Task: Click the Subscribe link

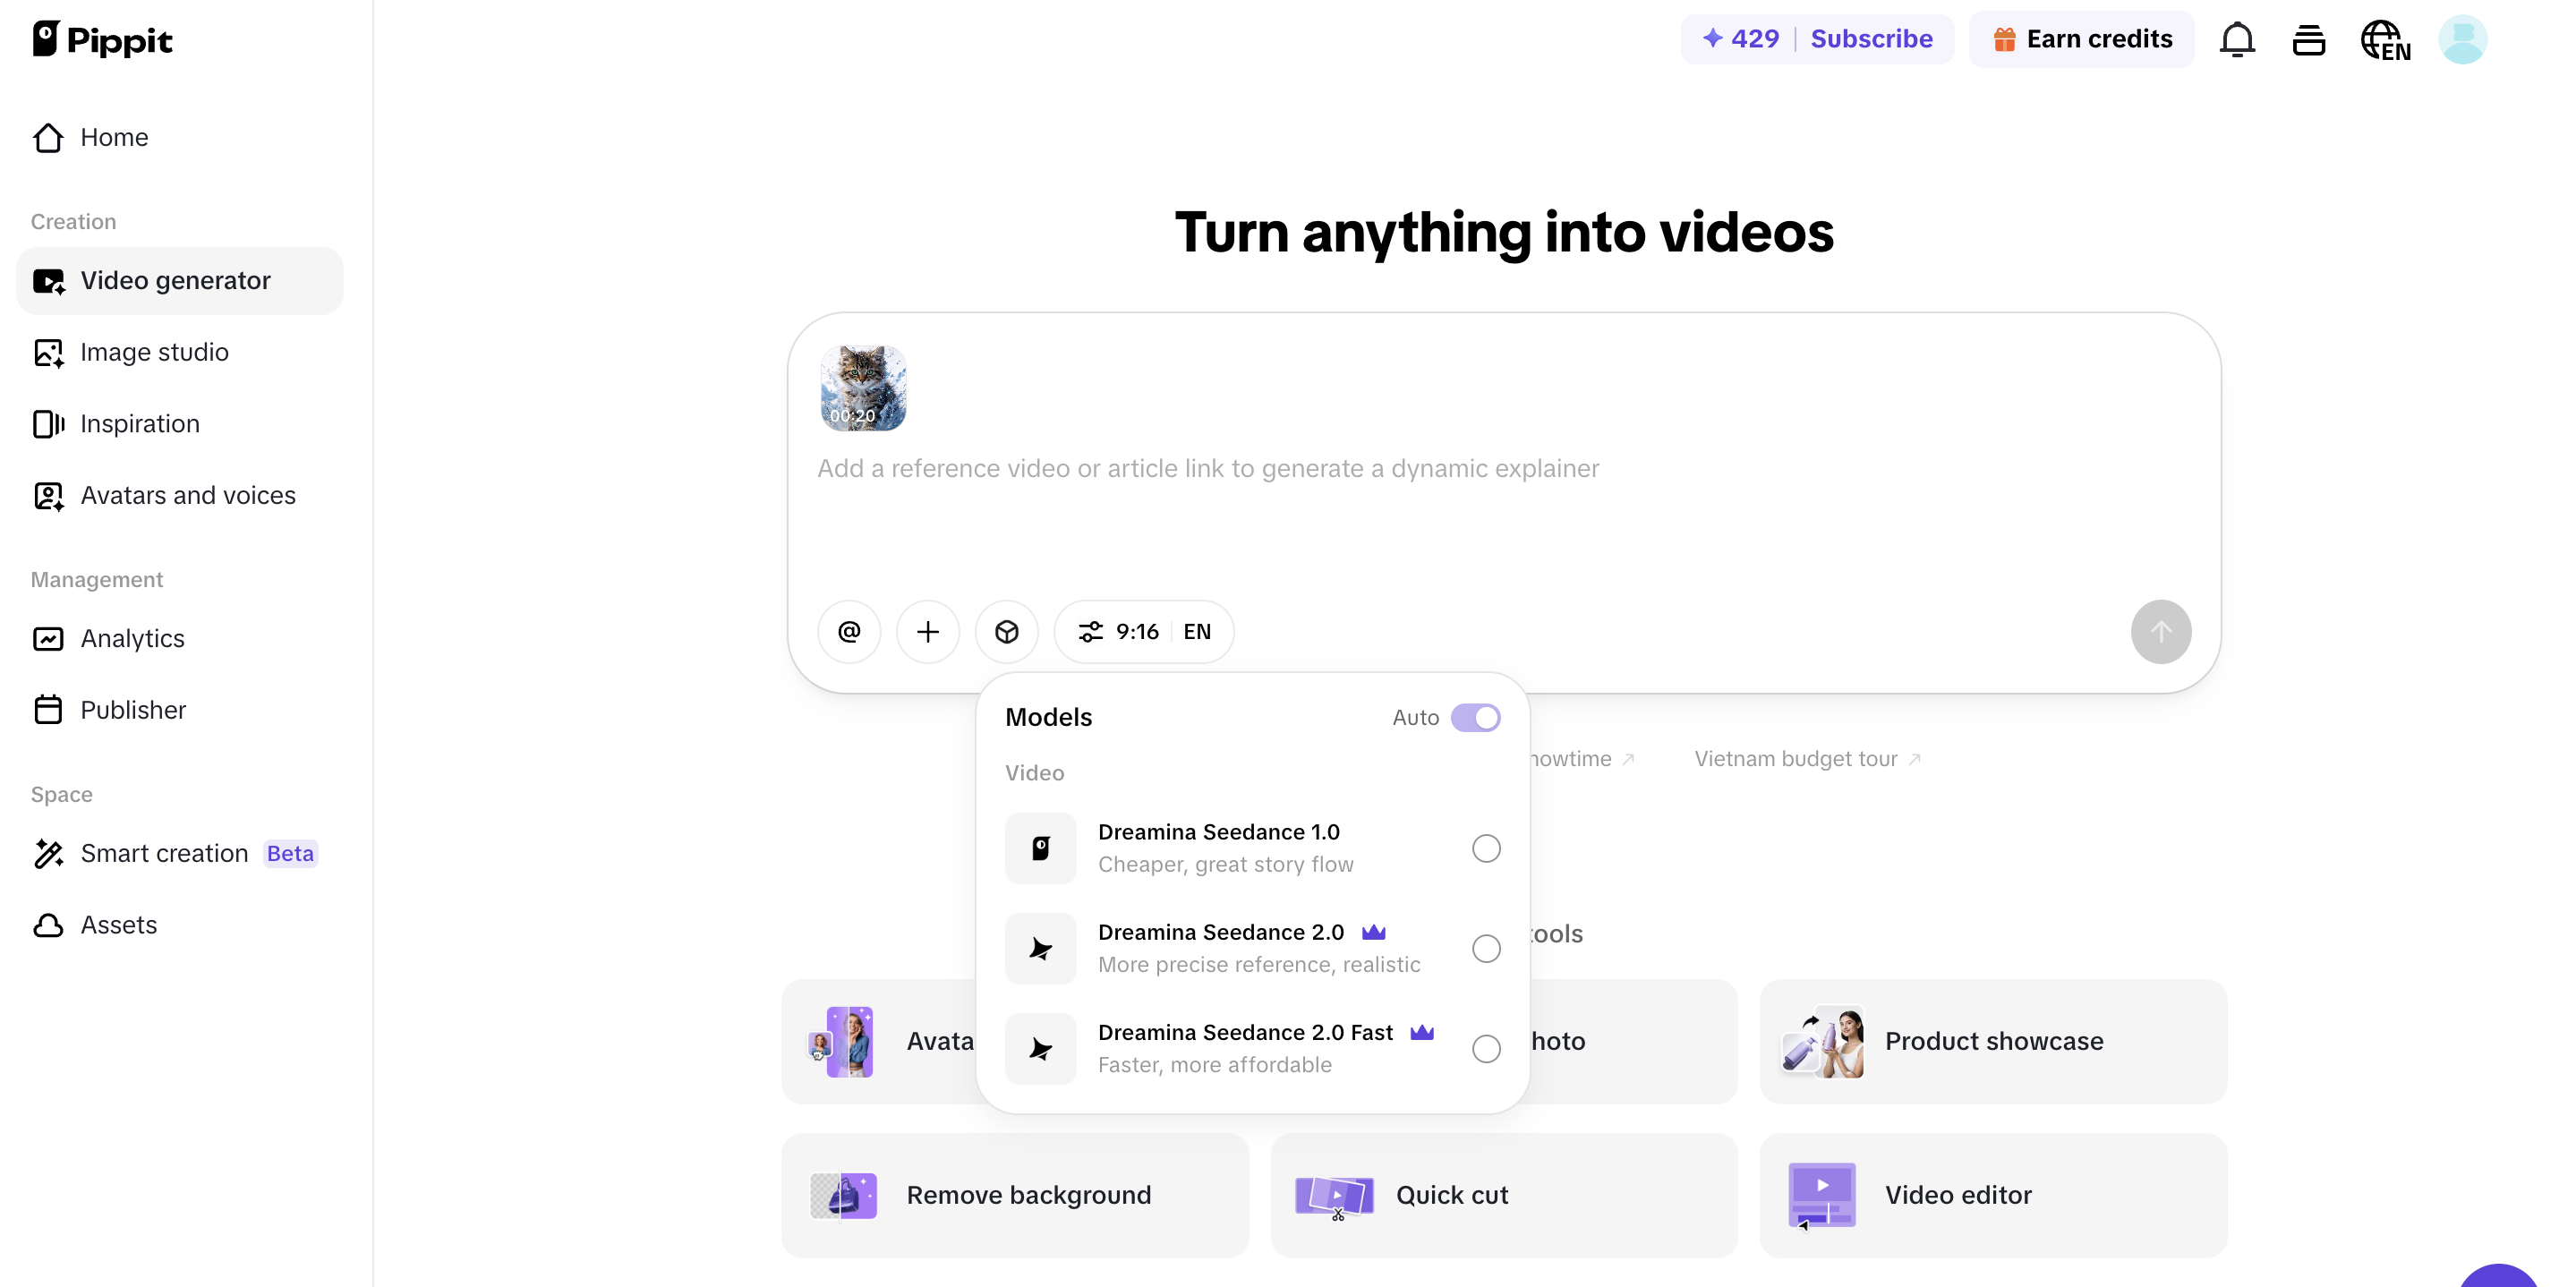Action: pyautogui.click(x=1871, y=39)
